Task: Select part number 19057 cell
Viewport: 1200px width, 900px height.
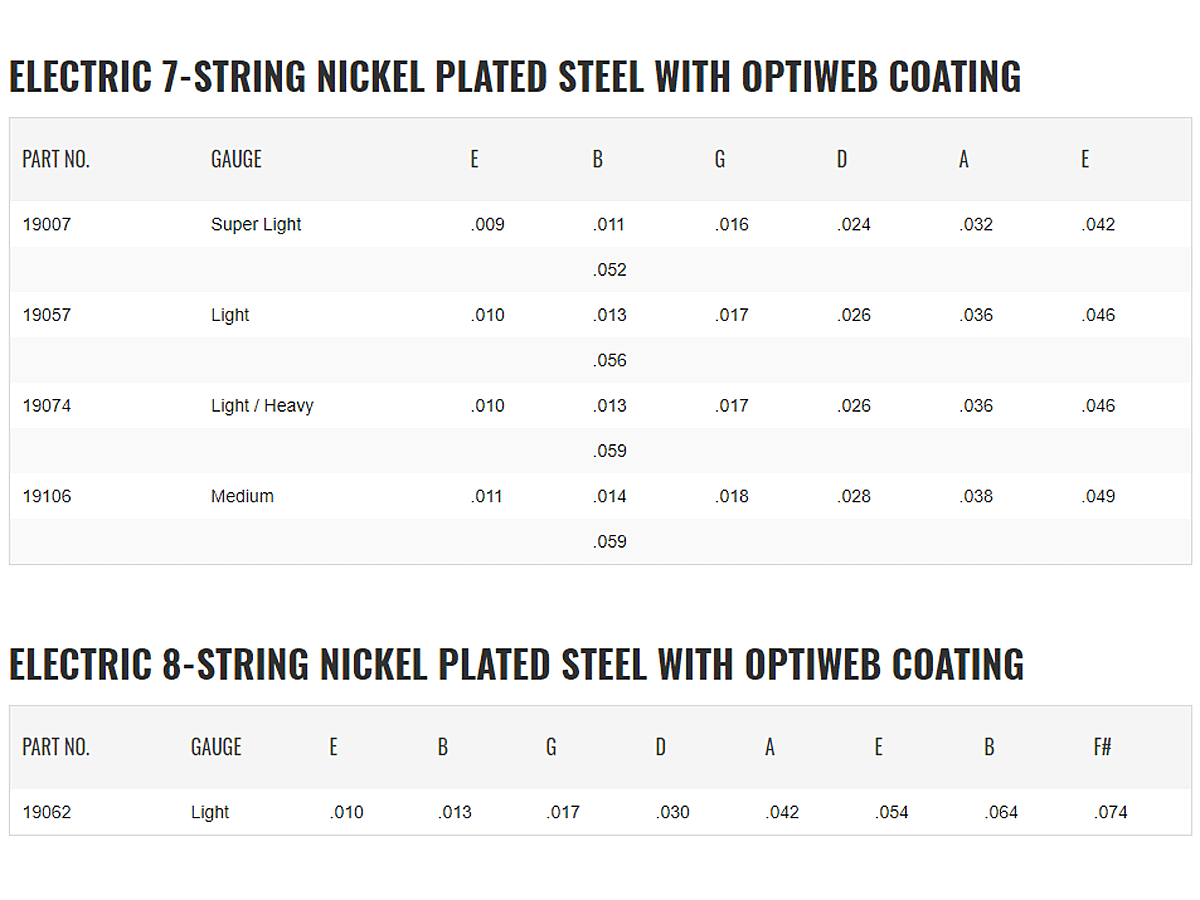Action: 47,315
